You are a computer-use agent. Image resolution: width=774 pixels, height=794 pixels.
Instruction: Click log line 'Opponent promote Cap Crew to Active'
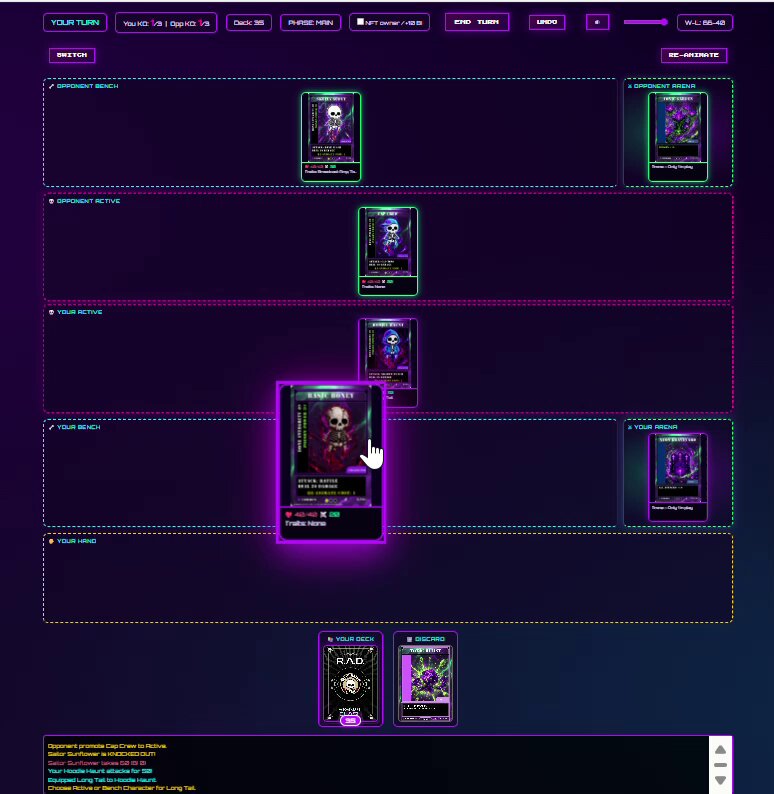[107, 746]
